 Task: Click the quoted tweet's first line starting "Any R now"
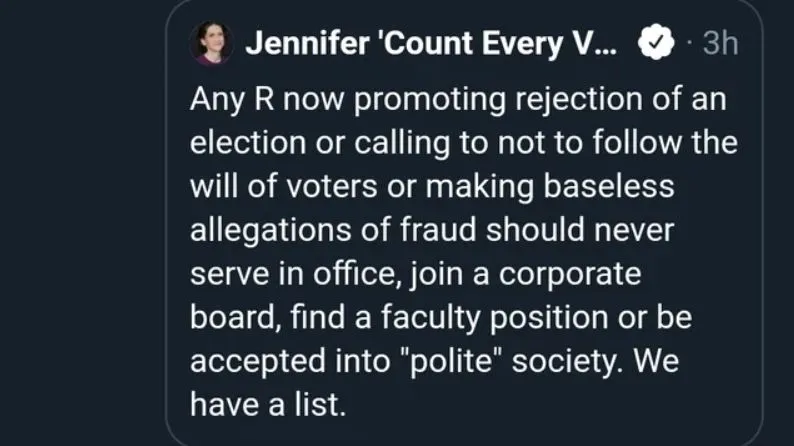(x=462, y=100)
